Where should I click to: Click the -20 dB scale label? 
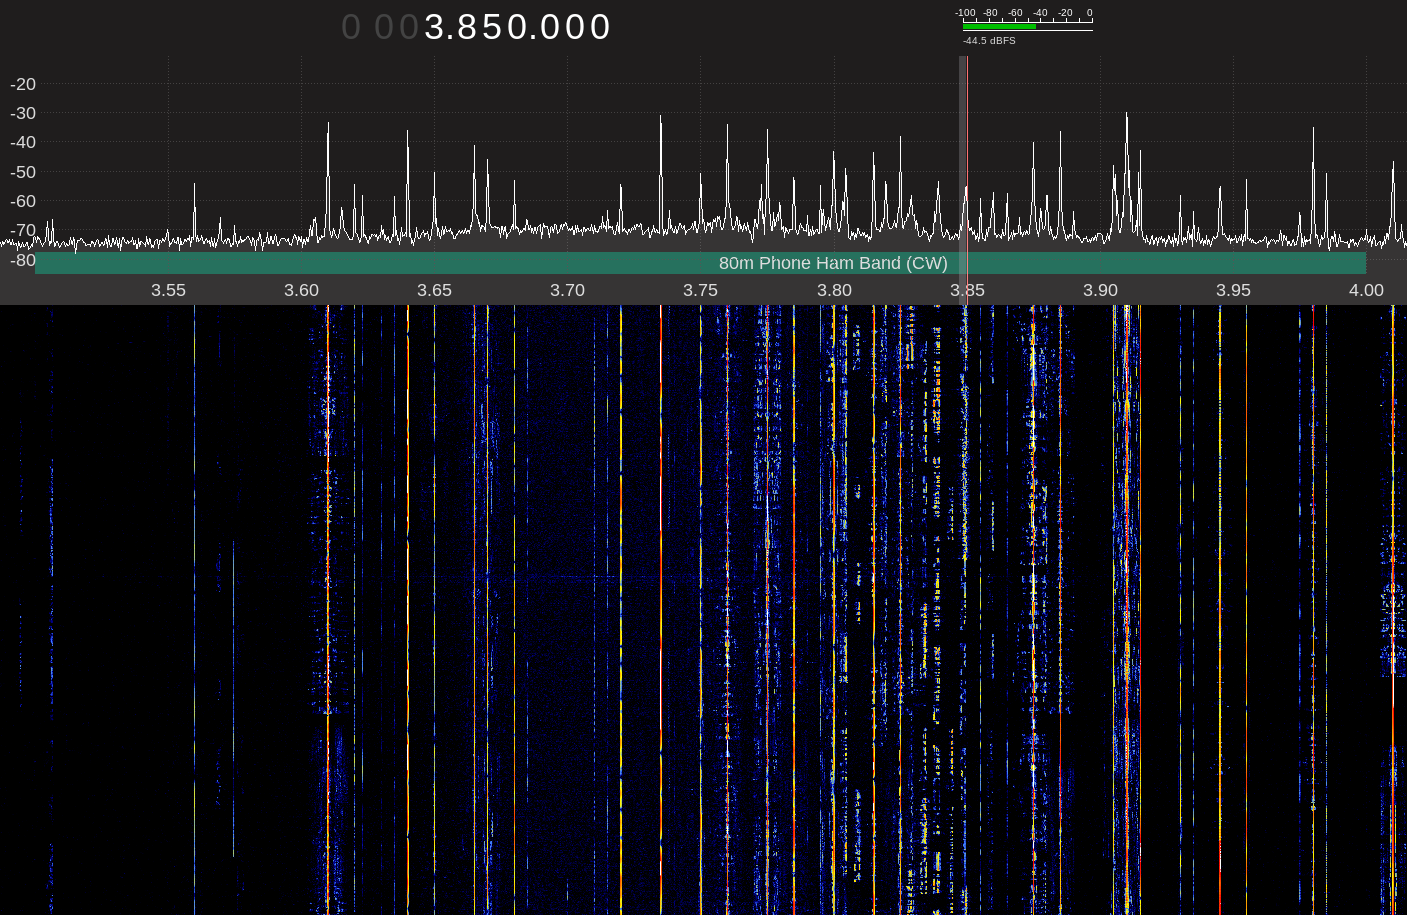tap(23, 84)
